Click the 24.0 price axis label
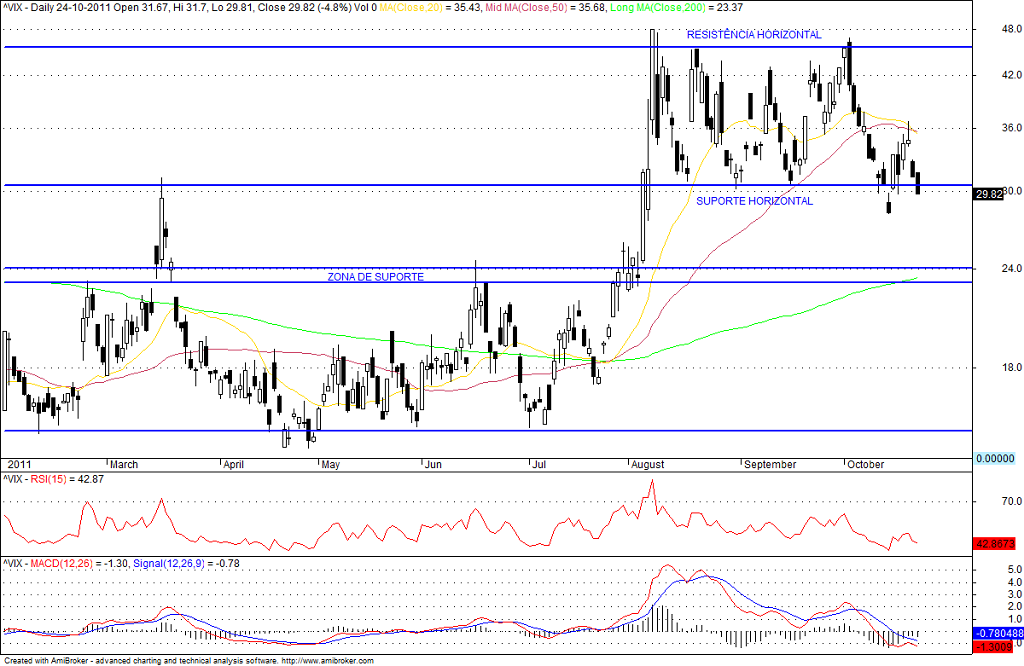 point(1012,268)
